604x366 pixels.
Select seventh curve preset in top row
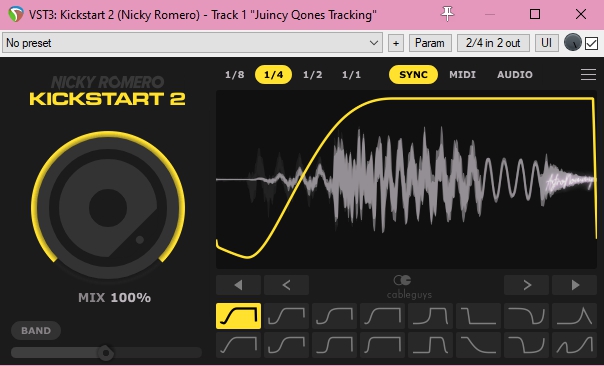point(526,316)
